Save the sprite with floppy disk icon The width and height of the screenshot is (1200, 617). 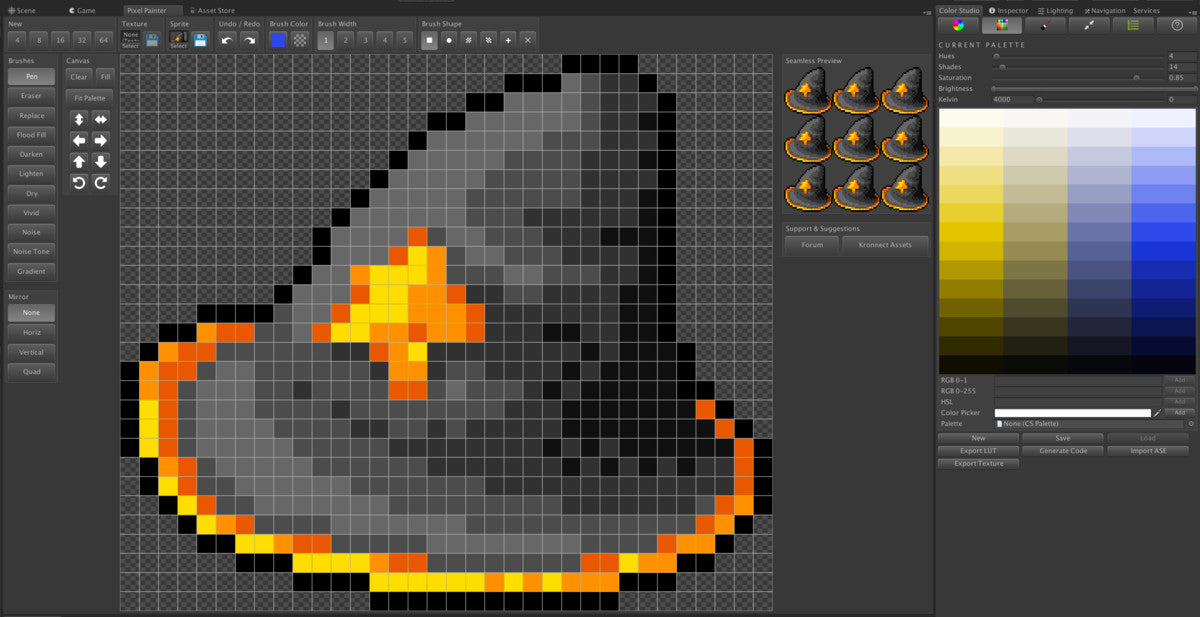(x=200, y=40)
